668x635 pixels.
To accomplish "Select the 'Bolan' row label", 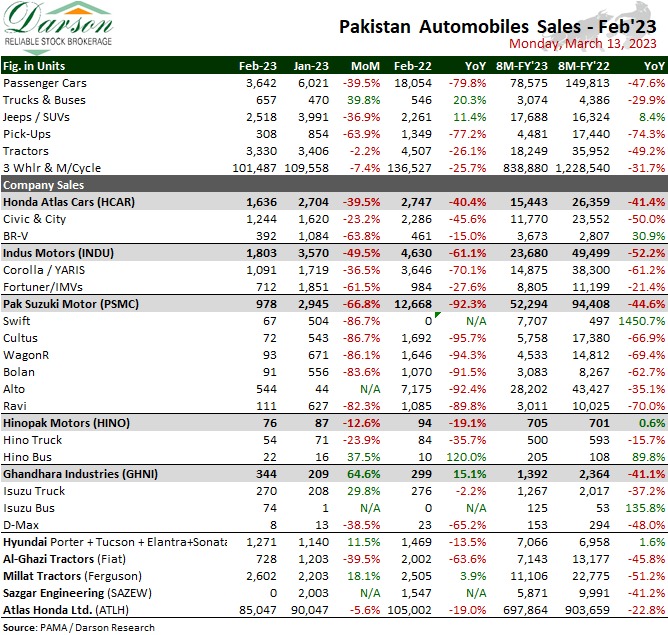I will (x=19, y=372).
